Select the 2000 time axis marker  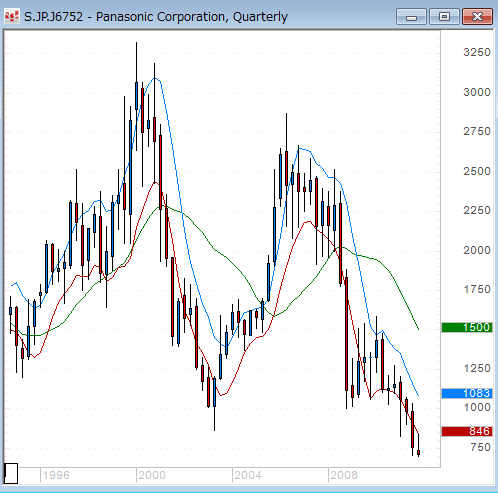click(x=152, y=475)
